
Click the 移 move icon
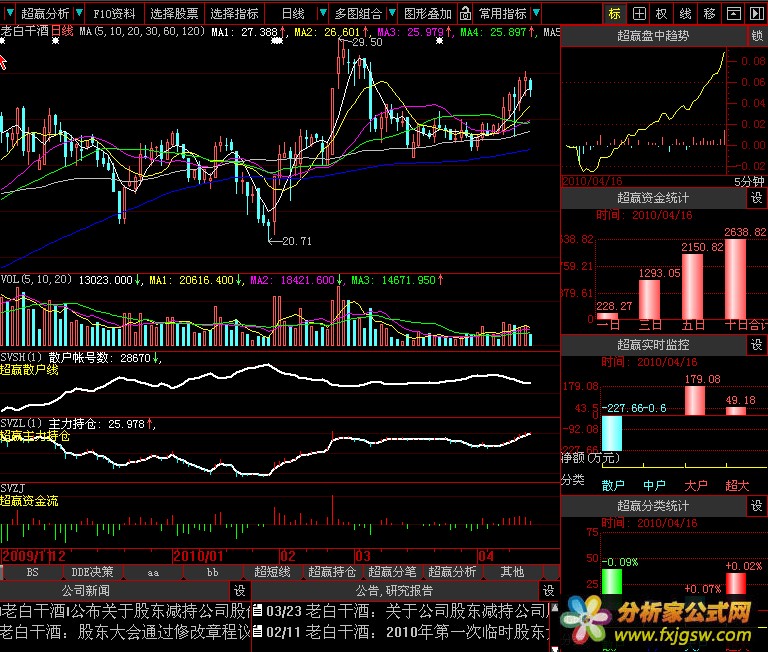coord(709,14)
